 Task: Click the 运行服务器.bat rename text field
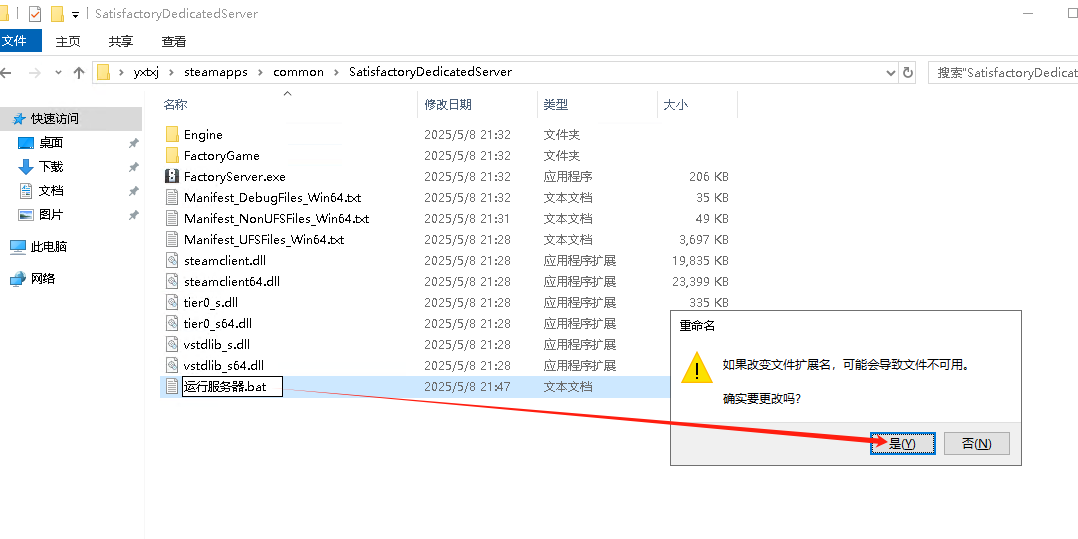(232, 386)
